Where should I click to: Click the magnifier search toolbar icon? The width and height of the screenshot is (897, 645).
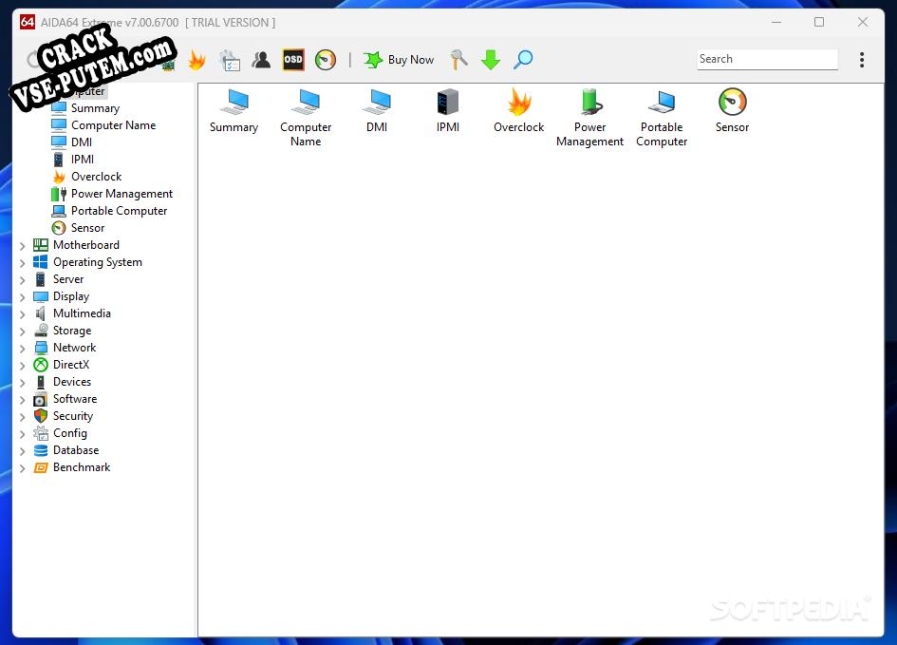click(523, 60)
